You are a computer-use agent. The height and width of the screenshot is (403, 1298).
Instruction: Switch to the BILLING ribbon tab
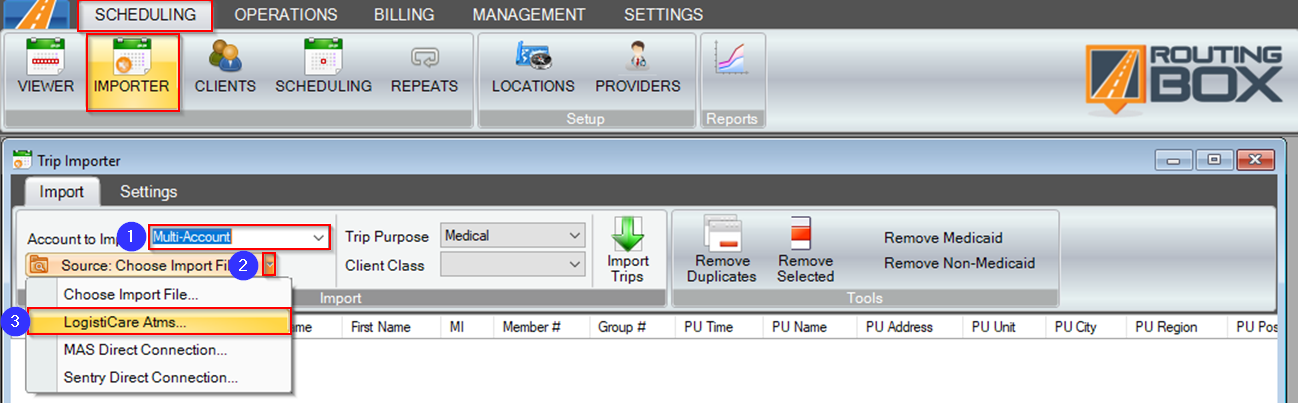[x=404, y=15]
